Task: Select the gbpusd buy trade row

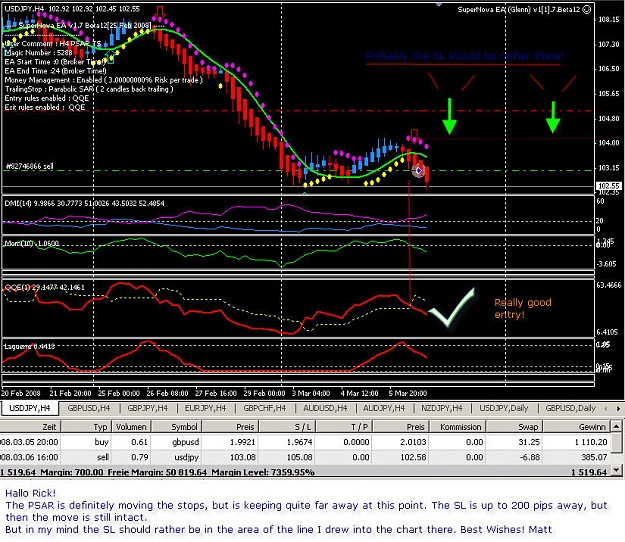Action: pos(305,442)
